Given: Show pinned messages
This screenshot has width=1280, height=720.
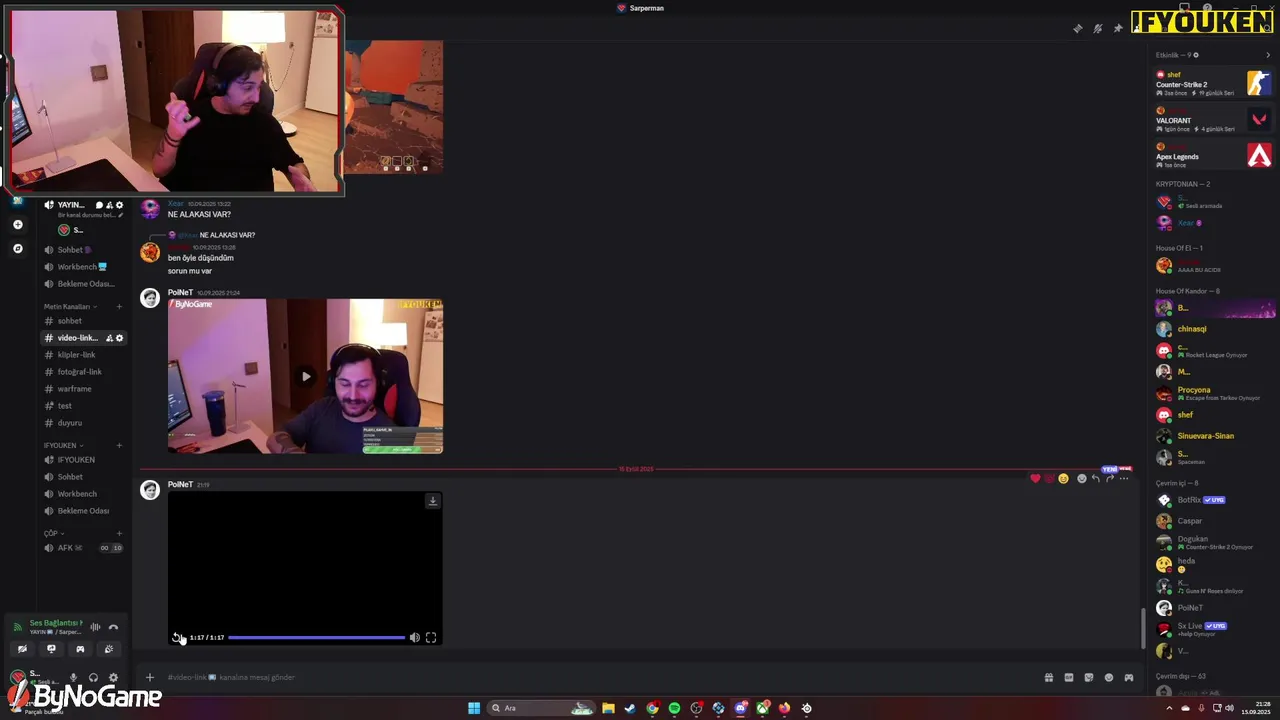Looking at the screenshot, I should point(1117,28).
